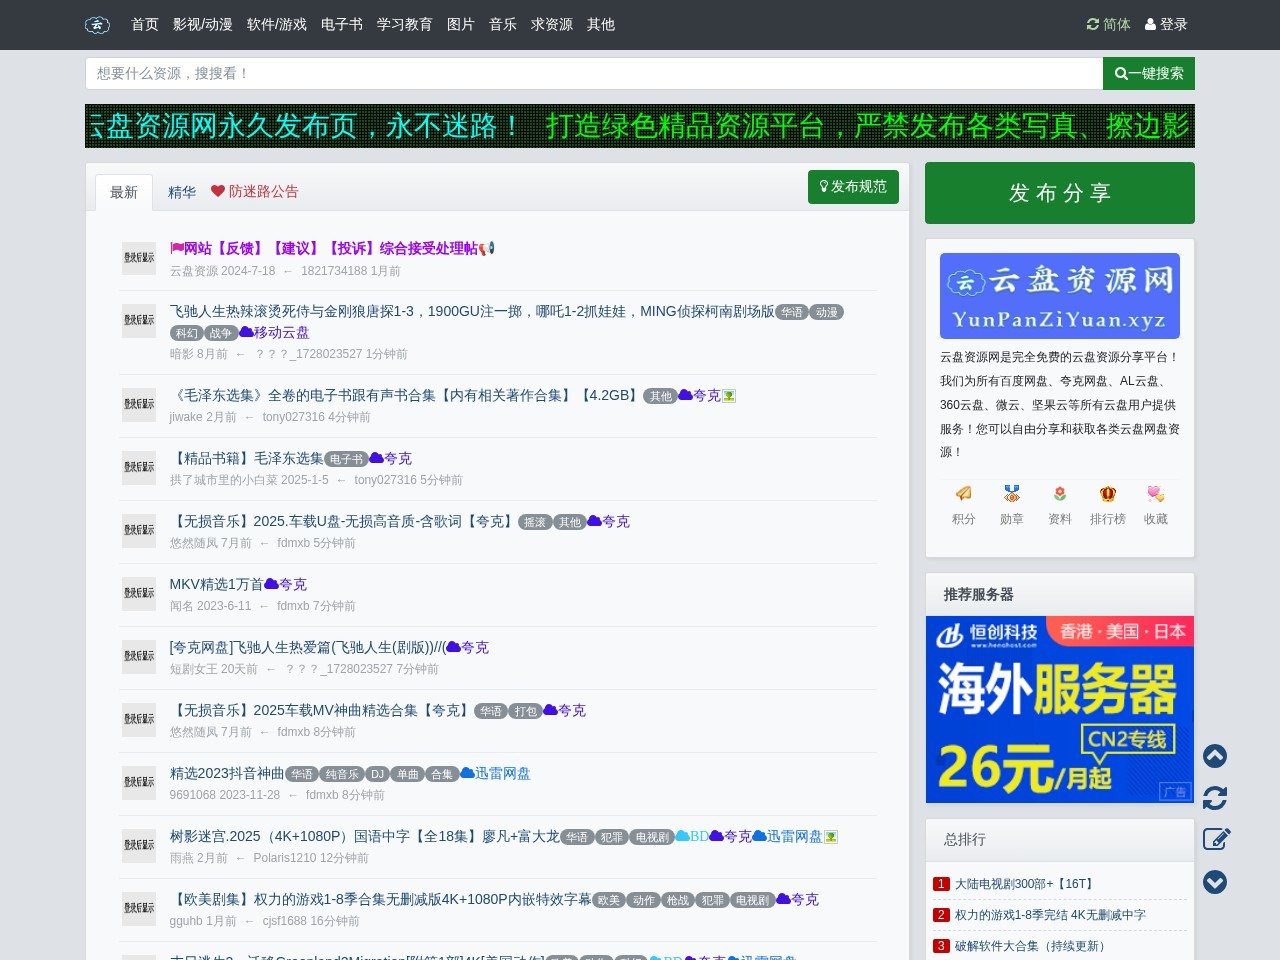Viewport: 1280px width, 960px height.
Task: Switch to the 精华 tab
Action: point(182,192)
